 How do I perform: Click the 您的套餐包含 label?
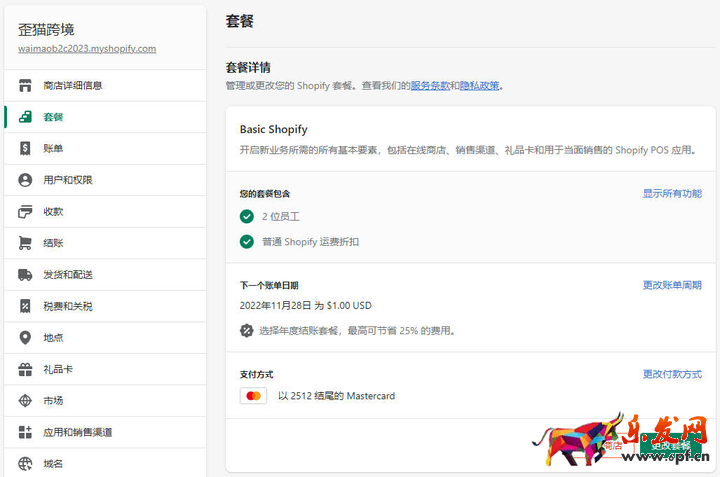pyautogui.click(x=265, y=194)
